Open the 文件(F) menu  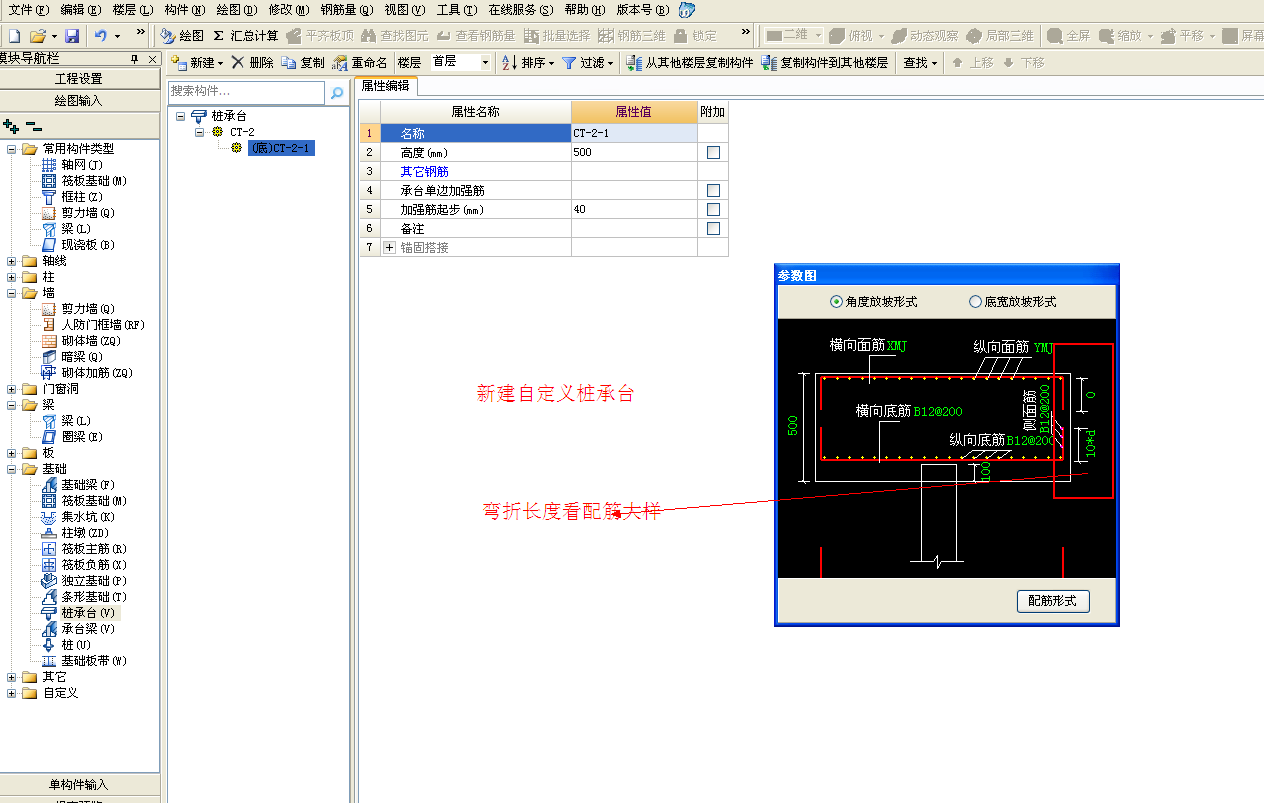pyautogui.click(x=28, y=10)
